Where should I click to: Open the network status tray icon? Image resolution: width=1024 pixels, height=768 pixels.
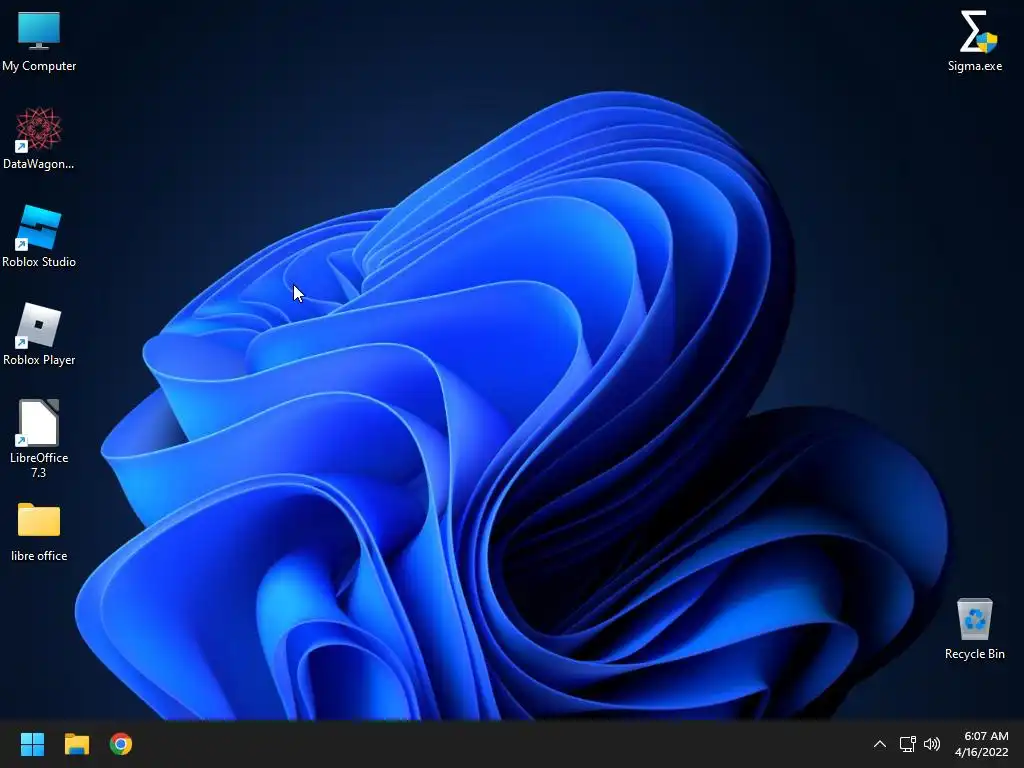[907, 744]
